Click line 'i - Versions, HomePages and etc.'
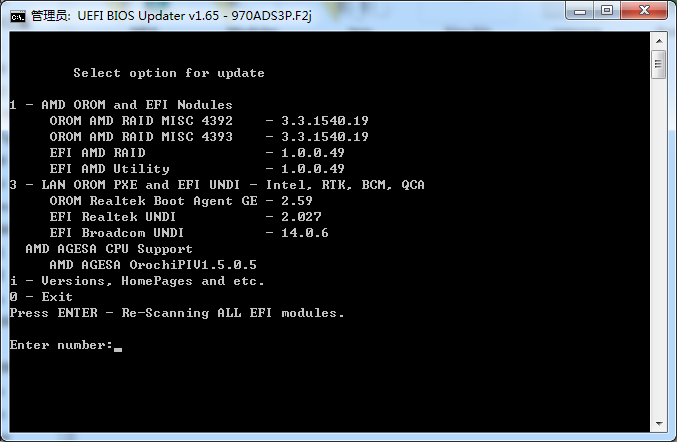This screenshot has width=677, height=442. 137,281
